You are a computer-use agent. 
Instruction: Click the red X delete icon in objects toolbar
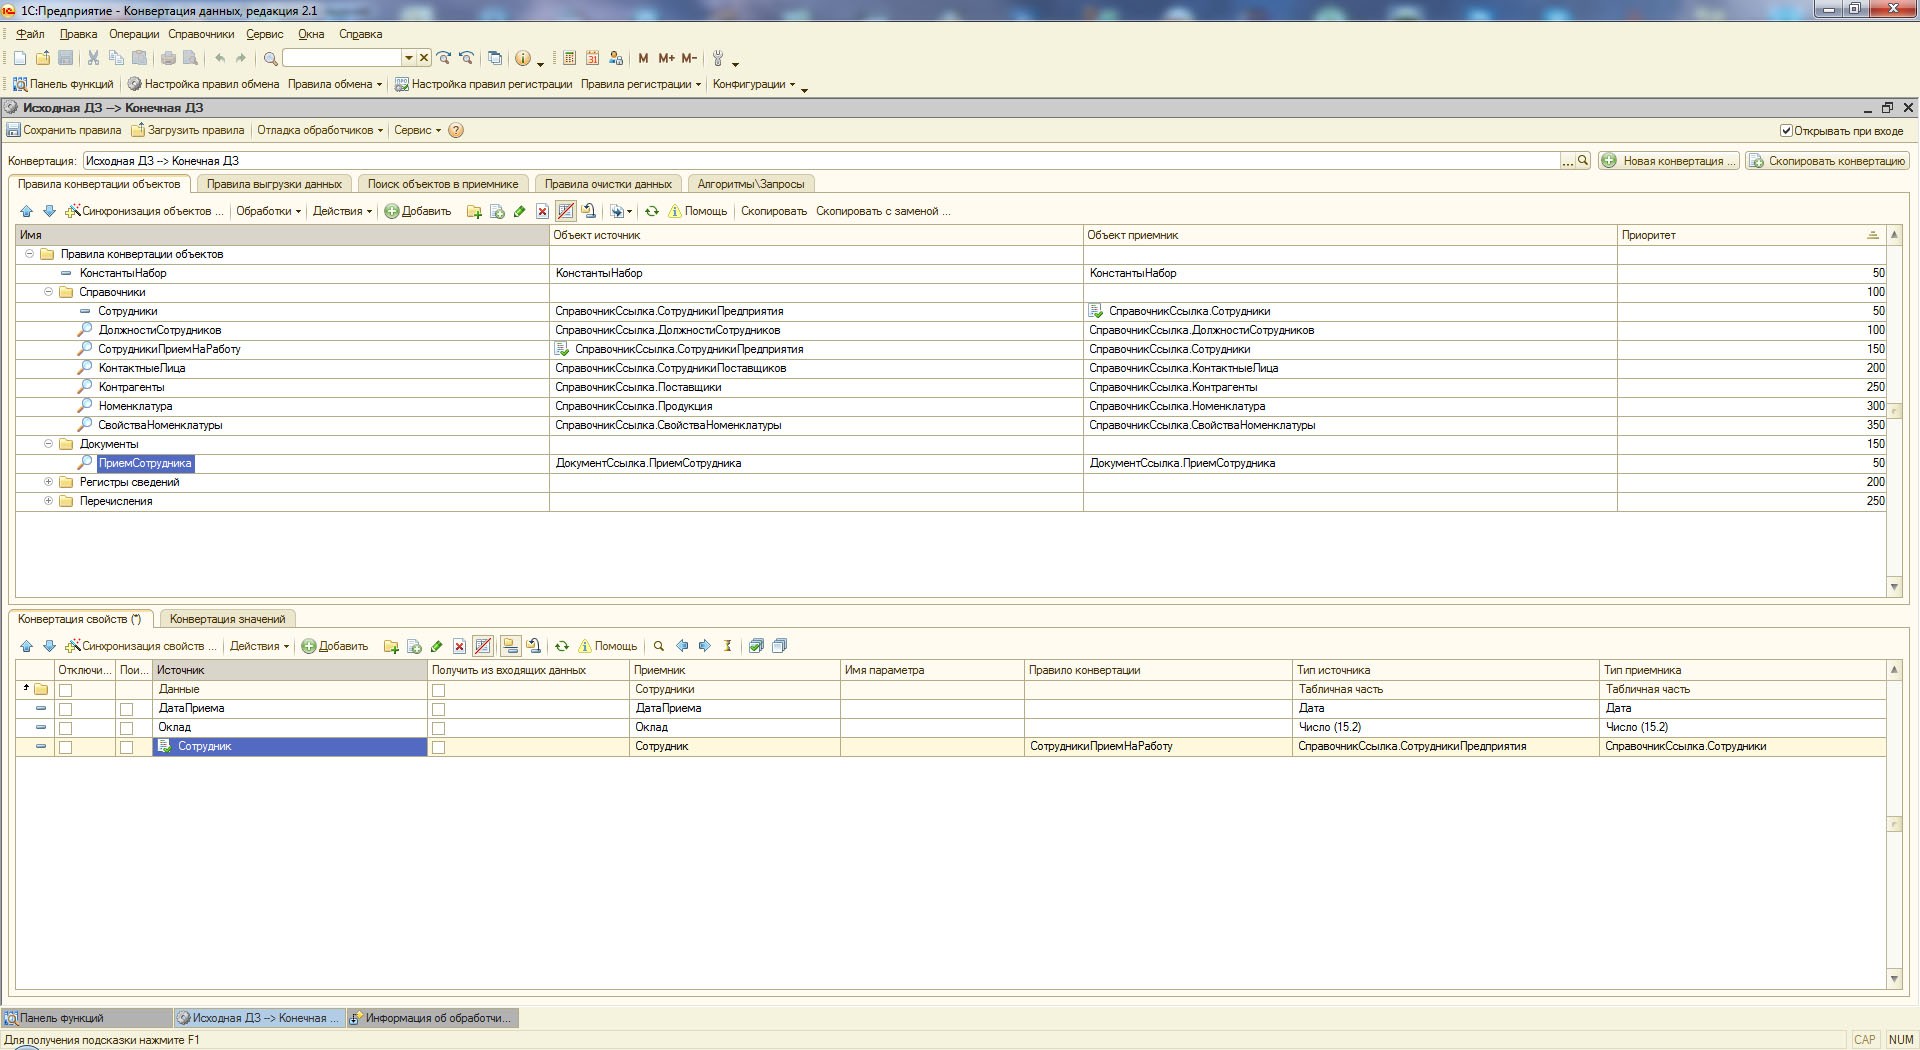542,211
